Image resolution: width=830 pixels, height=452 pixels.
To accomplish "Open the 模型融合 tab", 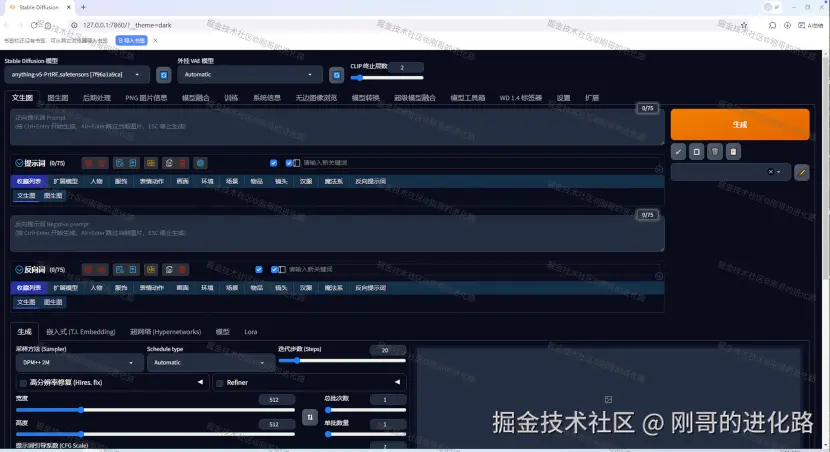I will [196, 98].
